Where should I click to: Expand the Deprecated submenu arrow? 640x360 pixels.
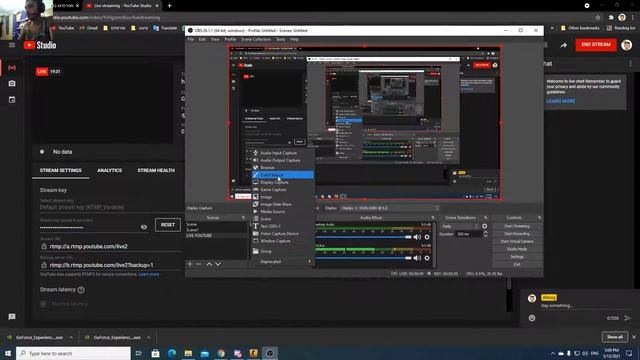click(309, 262)
